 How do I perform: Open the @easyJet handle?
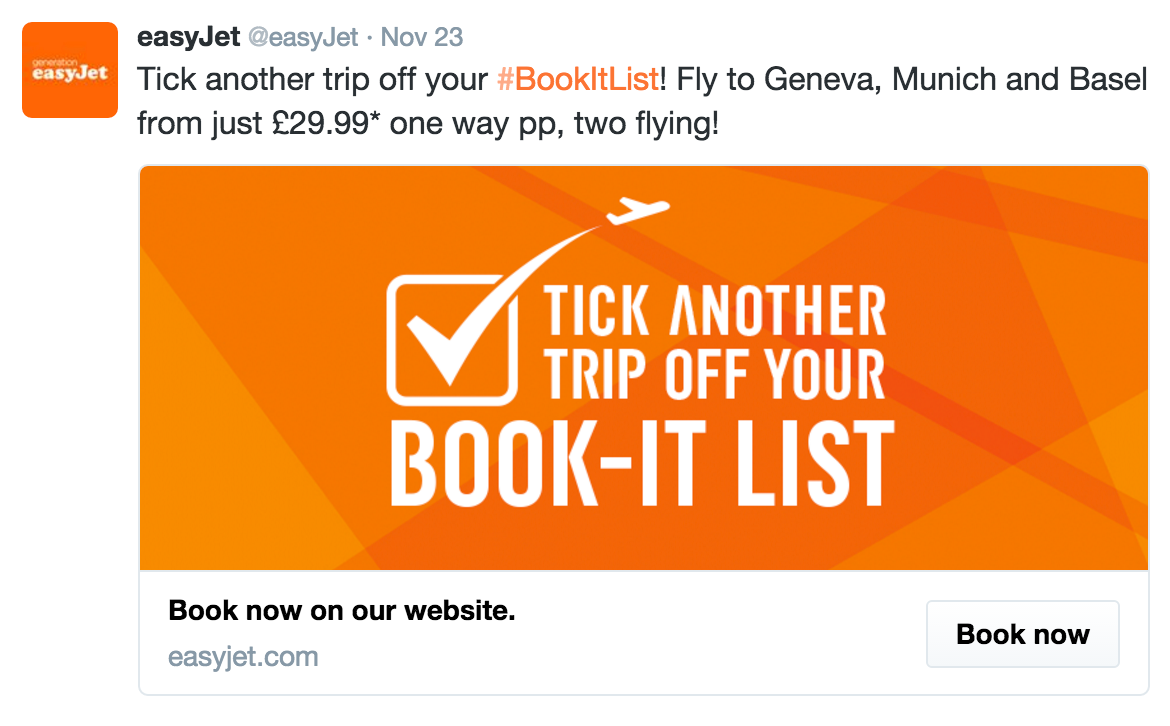tap(303, 37)
